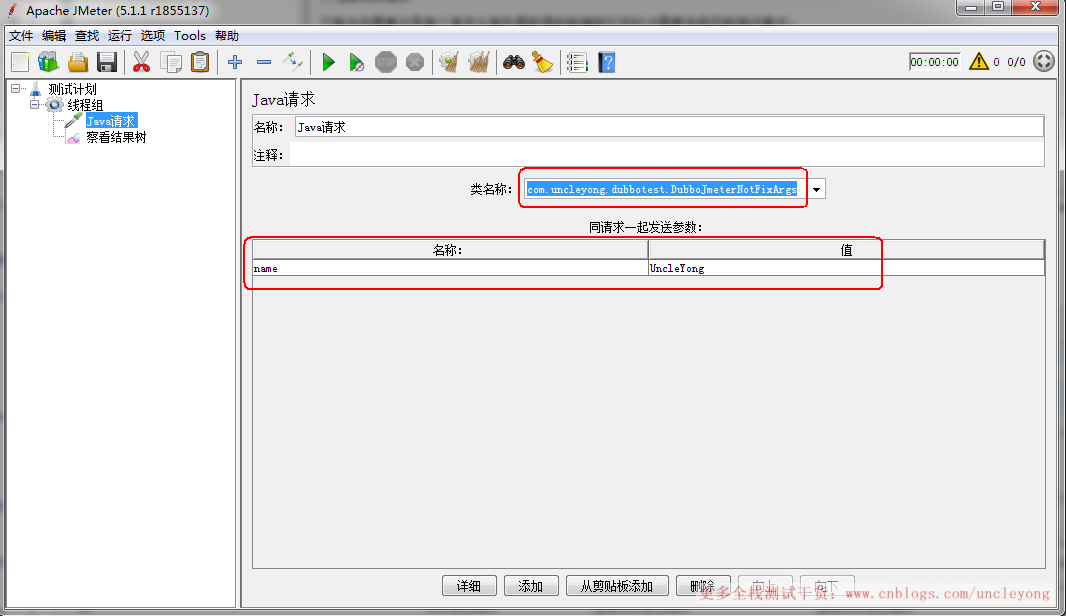Click the 注释 comment field

pyautogui.click(x=667, y=154)
